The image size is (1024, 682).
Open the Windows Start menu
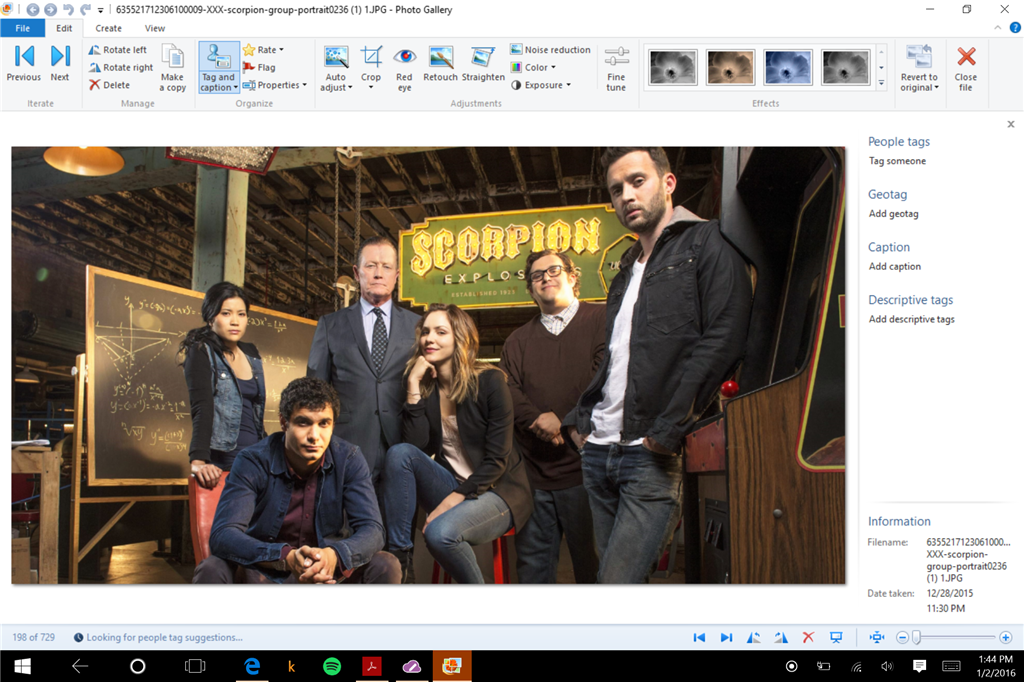tap(22, 666)
